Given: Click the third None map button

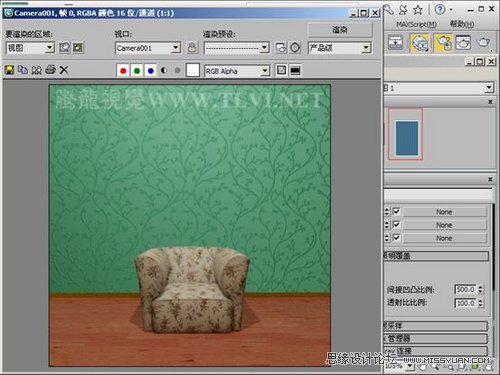Looking at the screenshot, I should tap(445, 238).
